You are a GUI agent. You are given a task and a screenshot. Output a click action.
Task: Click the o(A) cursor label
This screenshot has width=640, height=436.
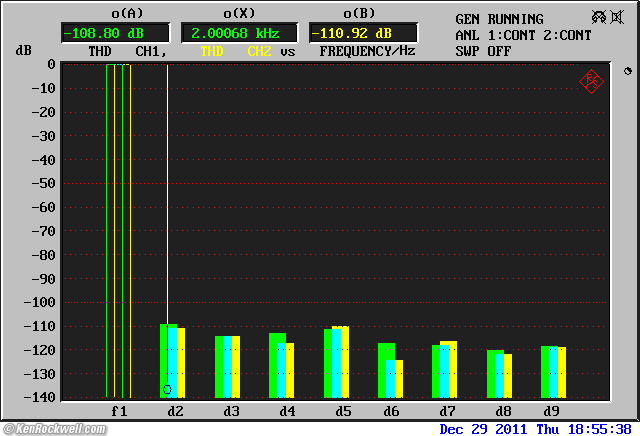pos(127,13)
